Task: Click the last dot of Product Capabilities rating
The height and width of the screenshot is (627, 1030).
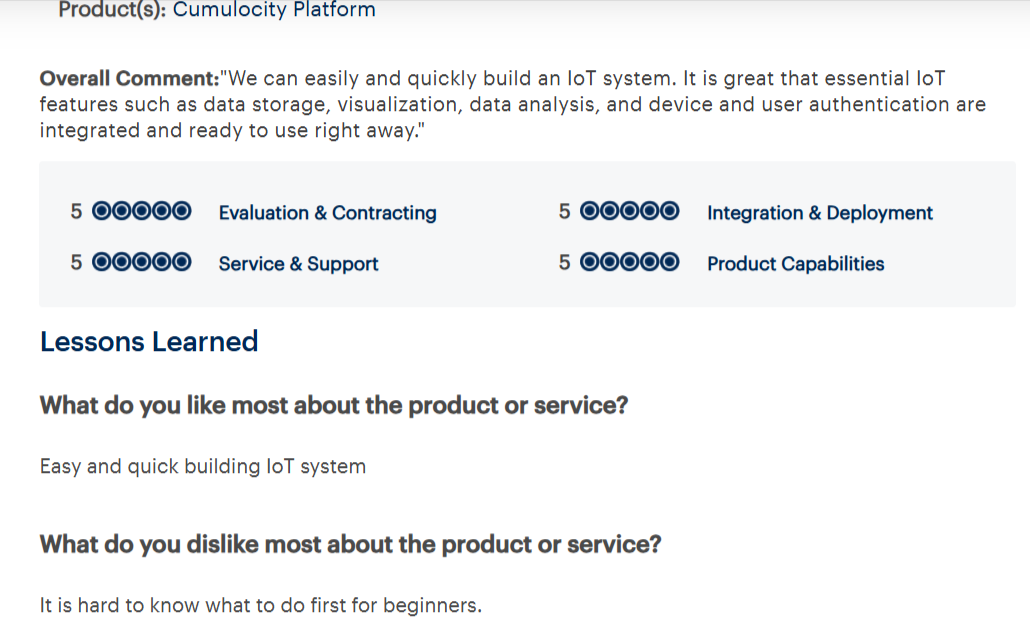Action: (x=669, y=262)
